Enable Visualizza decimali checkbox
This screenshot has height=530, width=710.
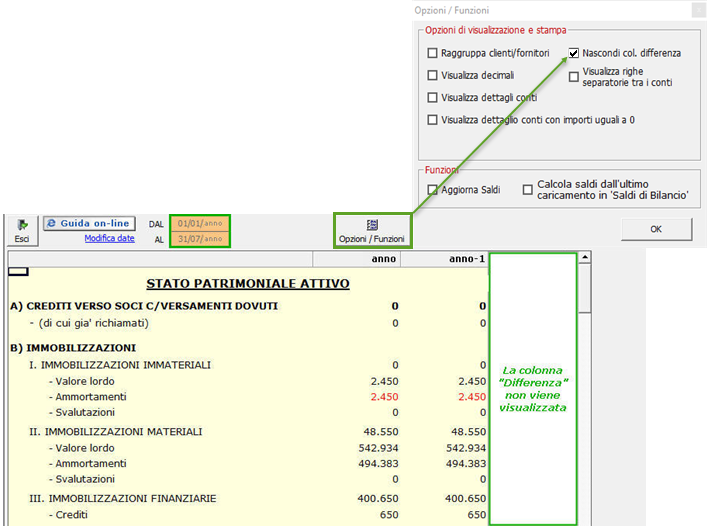click(432, 75)
